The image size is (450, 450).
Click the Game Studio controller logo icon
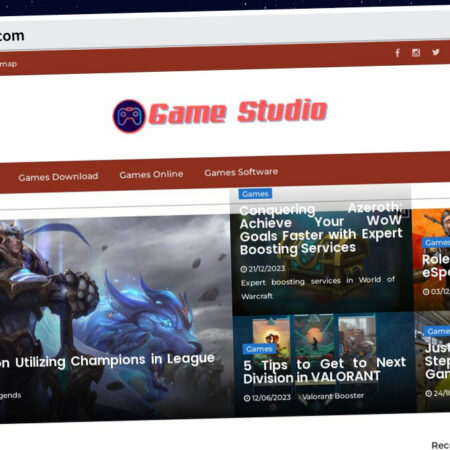(129, 116)
